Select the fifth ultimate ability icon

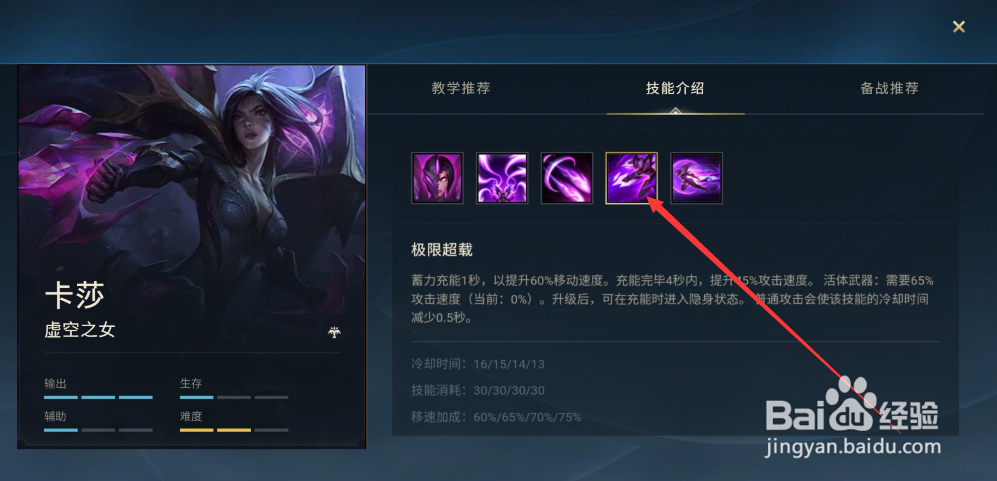tap(696, 178)
